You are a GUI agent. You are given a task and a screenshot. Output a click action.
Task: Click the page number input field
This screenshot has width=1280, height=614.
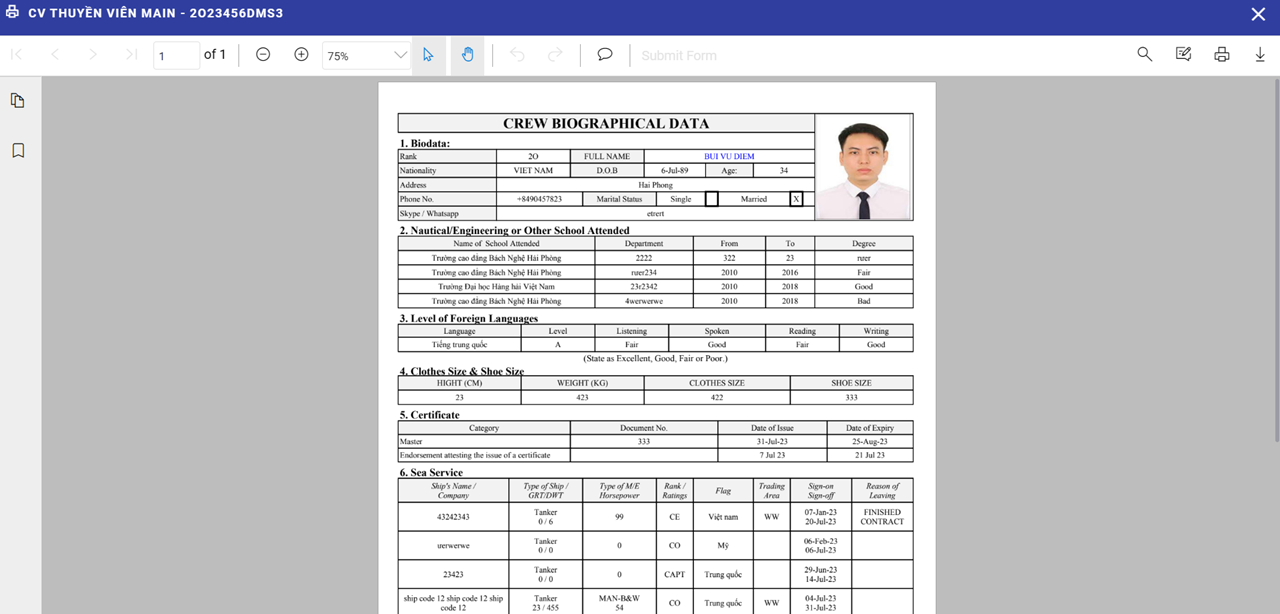pyautogui.click(x=176, y=56)
